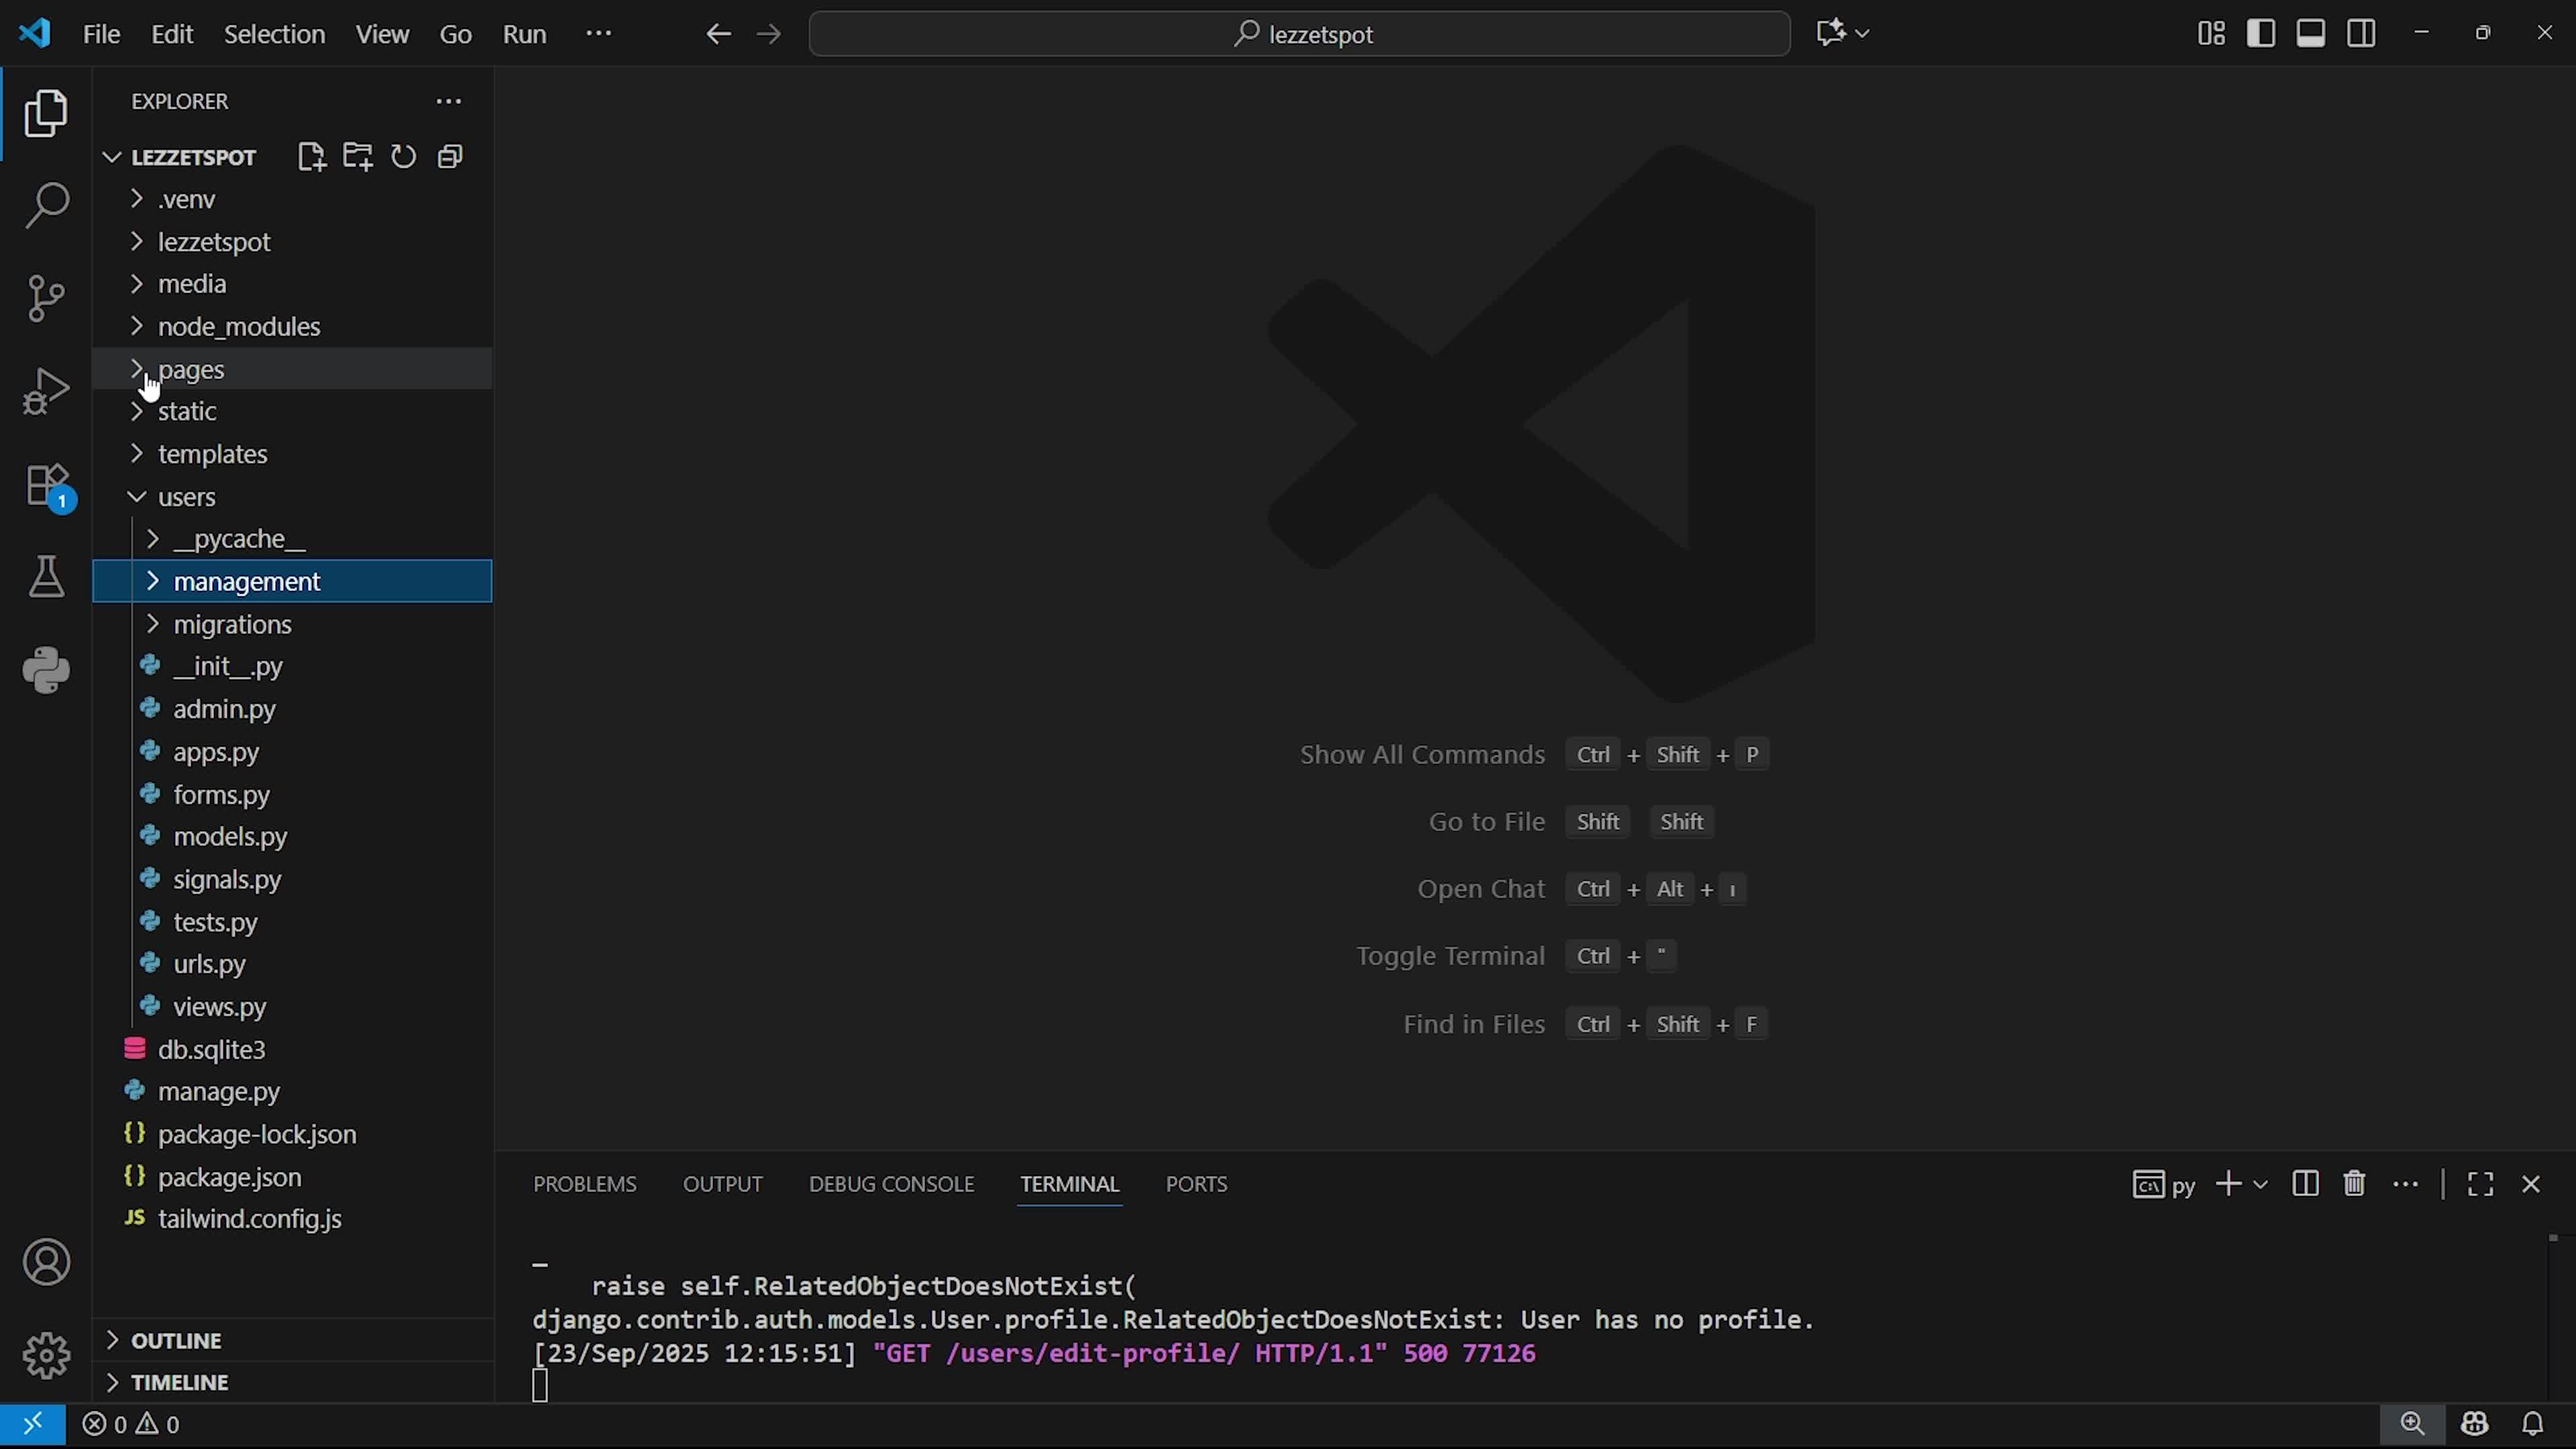
Task: Open the Python sidebar panel
Action: point(46,670)
